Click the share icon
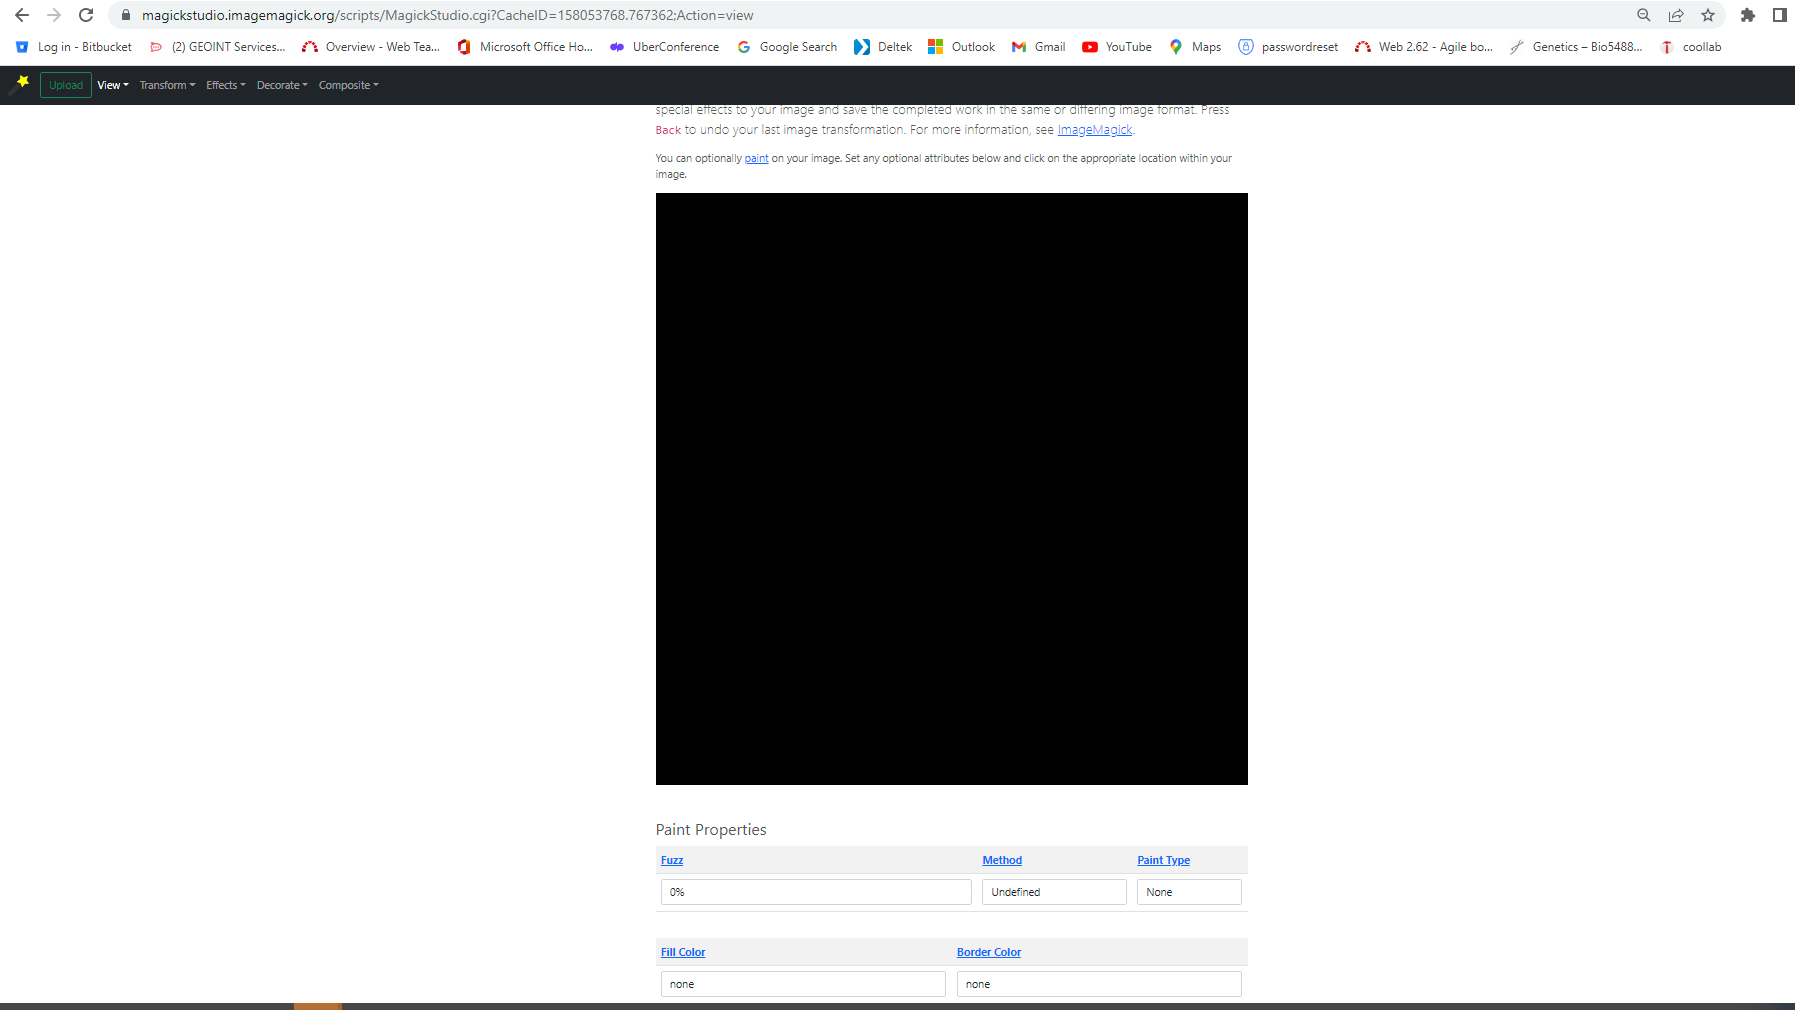Viewport: 1795px width, 1010px height. (1676, 15)
